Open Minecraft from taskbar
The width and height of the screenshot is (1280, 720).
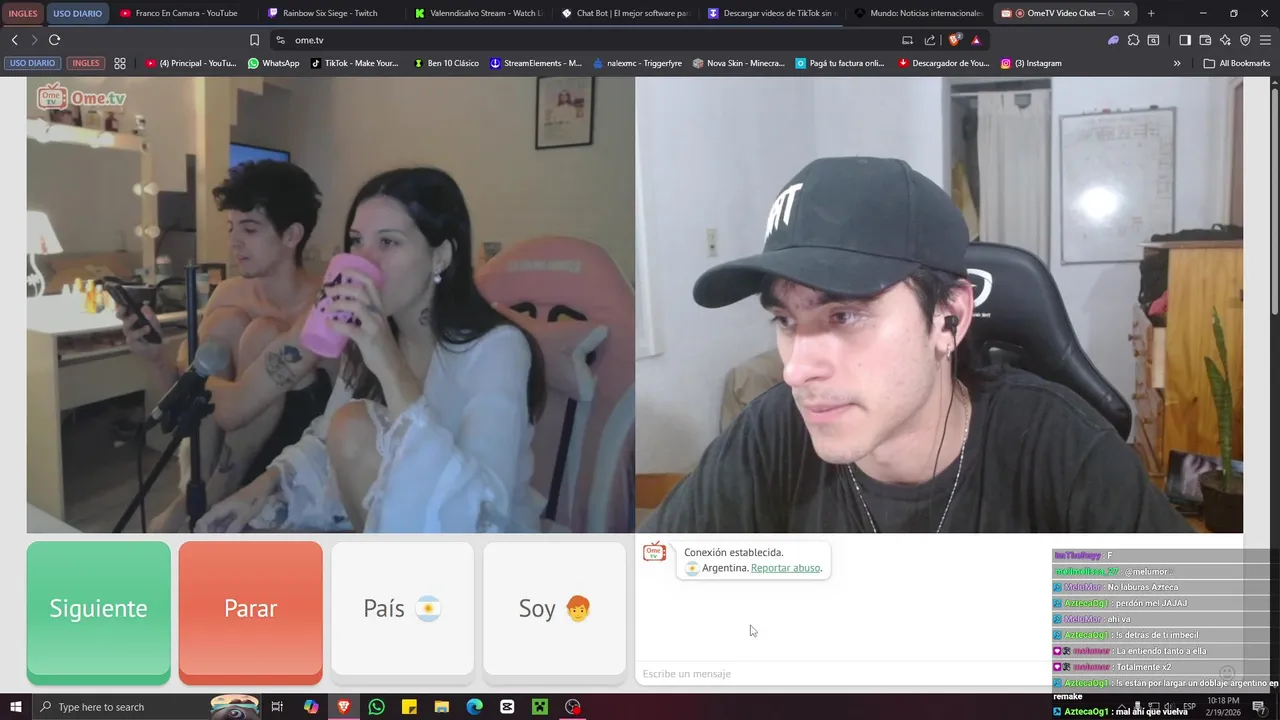click(x=540, y=707)
